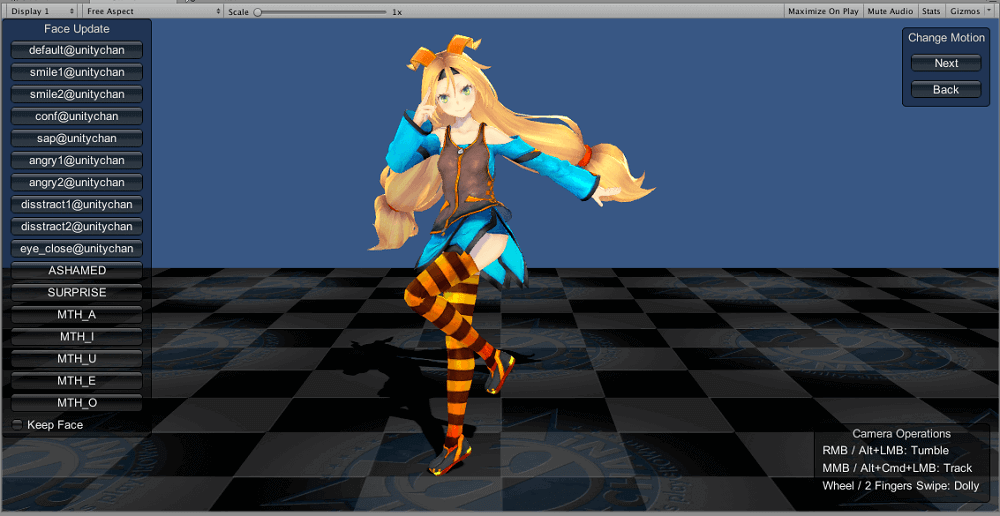
Task: Apply MTH_O mouth shape
Action: [77, 403]
